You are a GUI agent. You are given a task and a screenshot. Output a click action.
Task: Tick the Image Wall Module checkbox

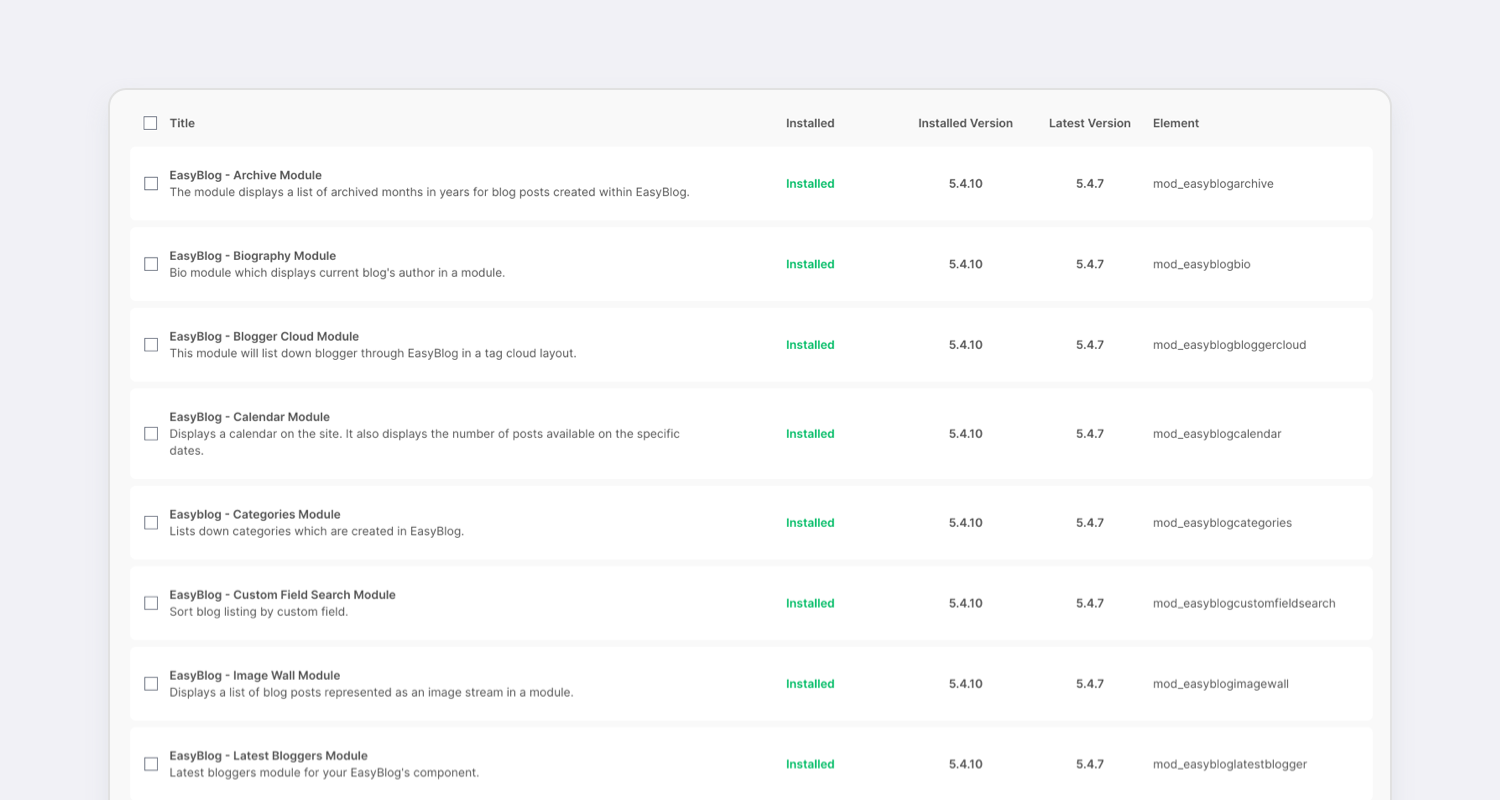click(x=151, y=684)
